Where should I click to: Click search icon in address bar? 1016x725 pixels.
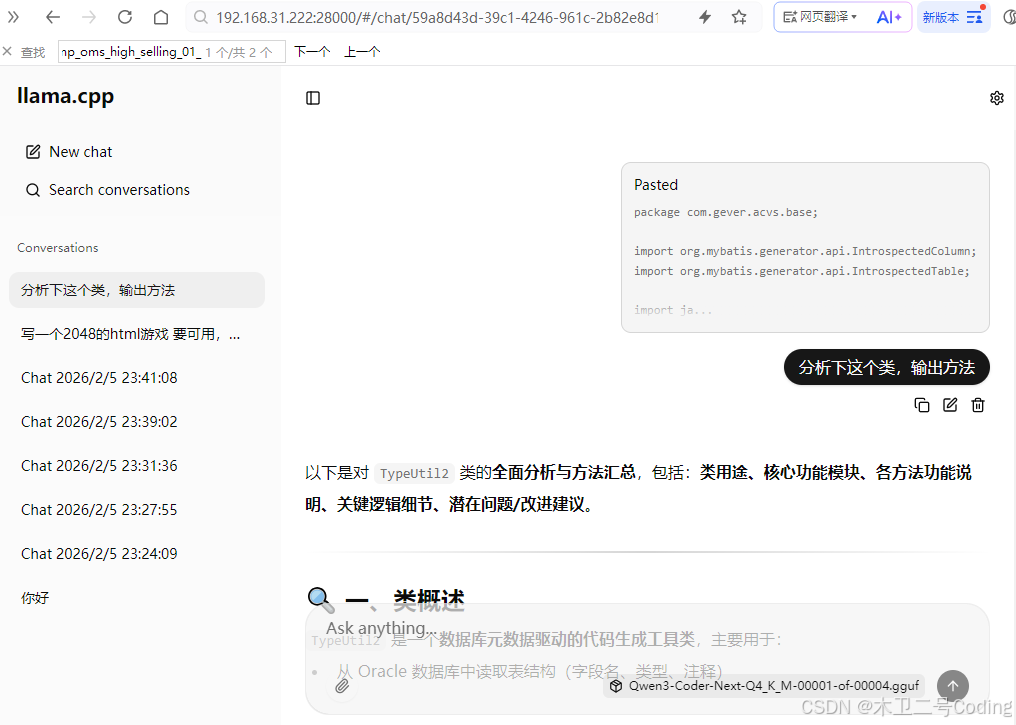[x=201, y=17]
